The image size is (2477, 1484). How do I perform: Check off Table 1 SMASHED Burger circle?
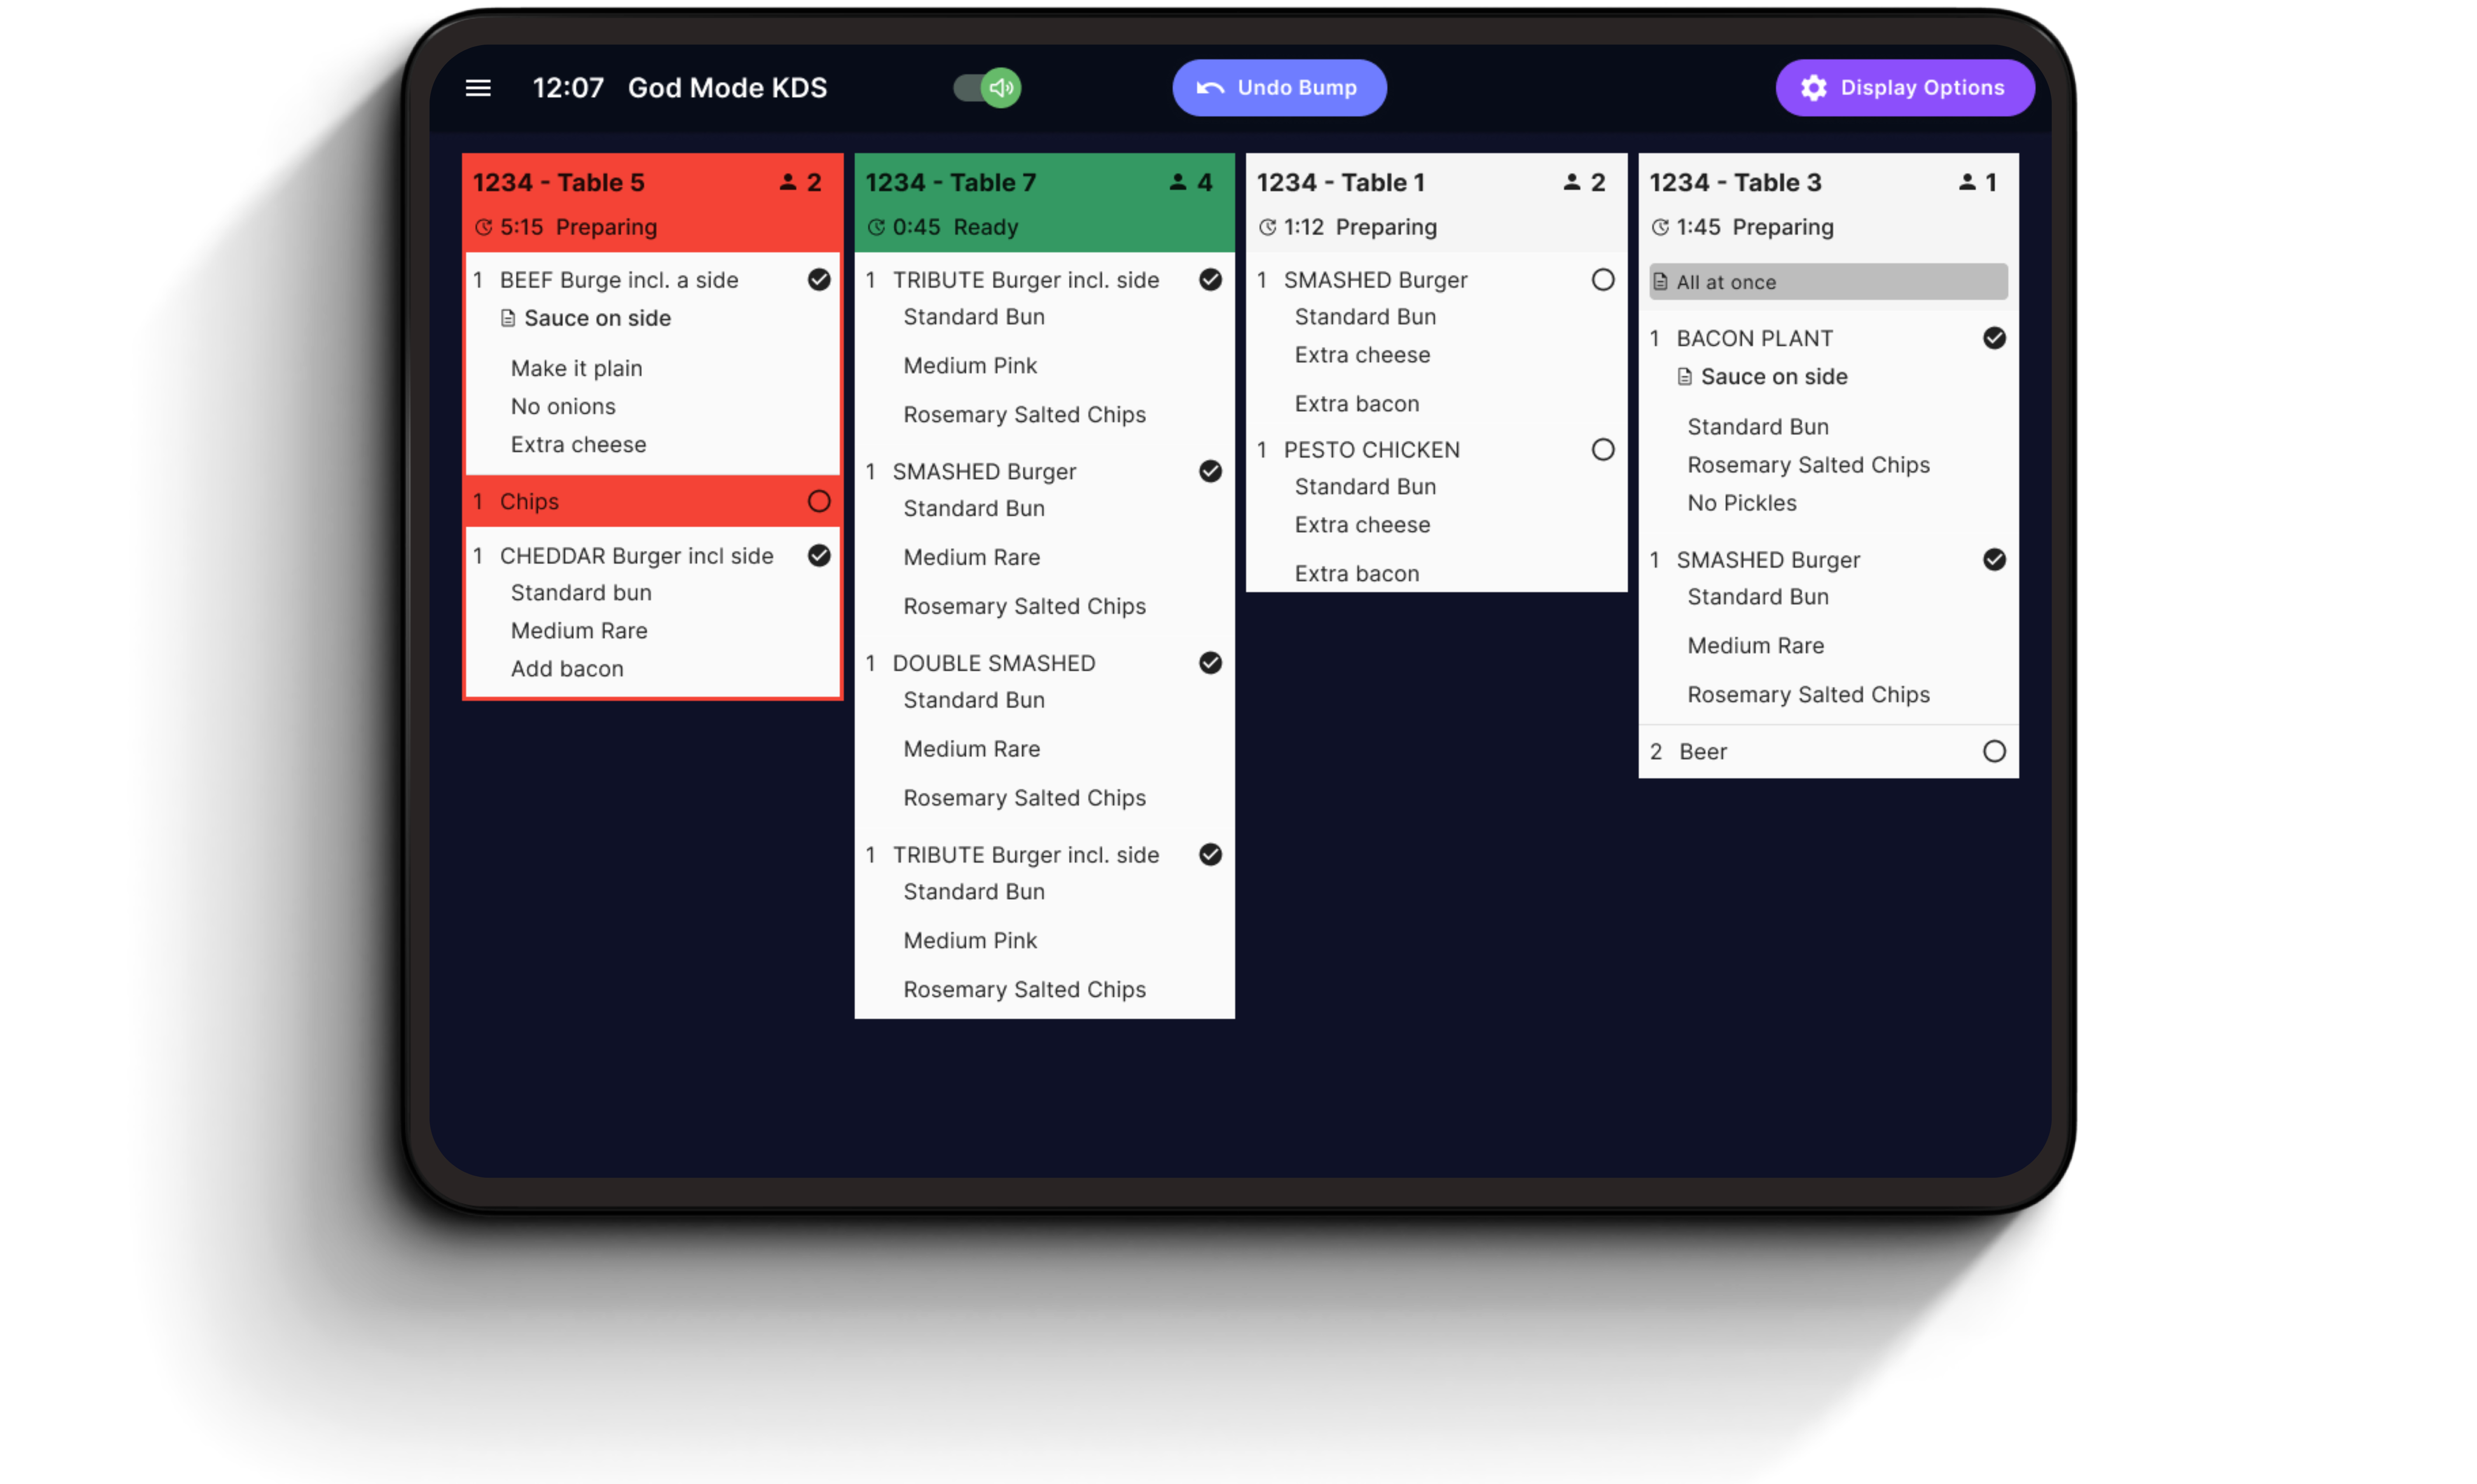coord(1603,280)
